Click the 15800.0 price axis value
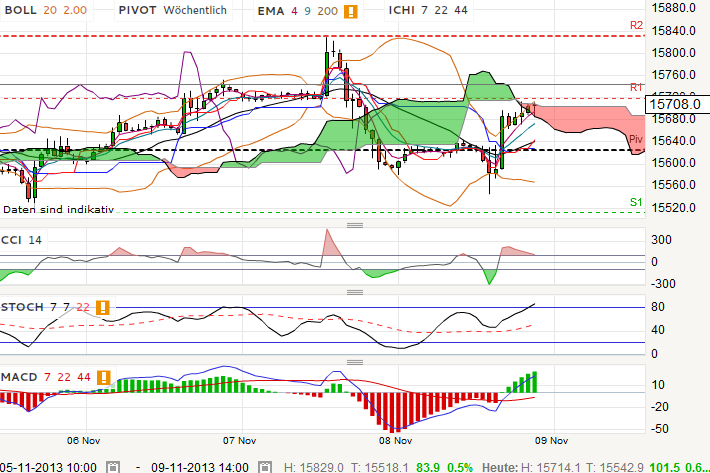Viewport: 710px width, 473px height. 673,53
